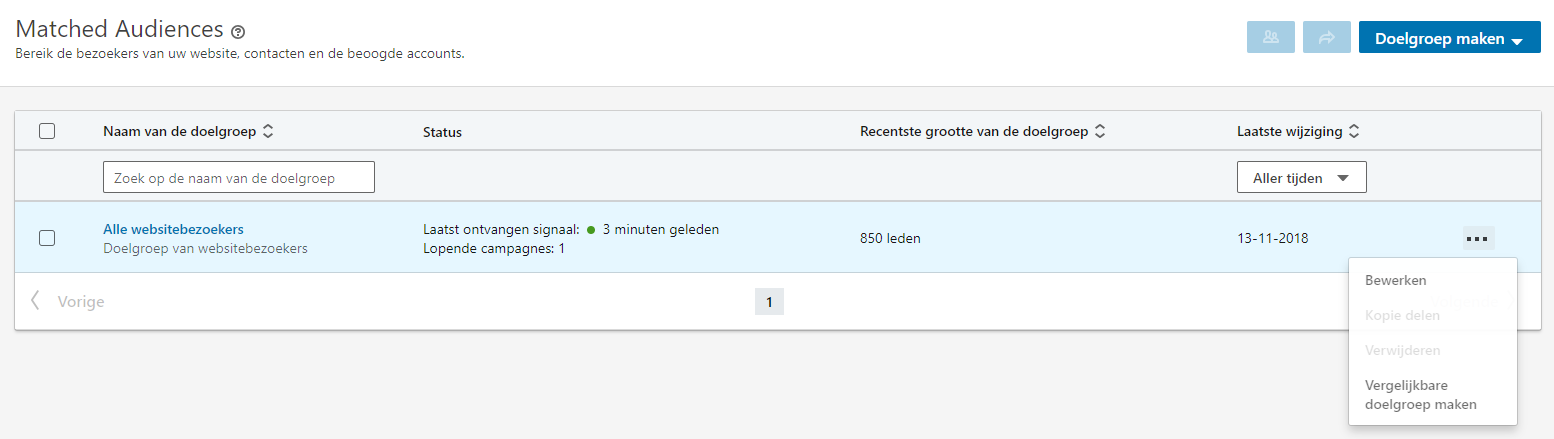
Task: Click the audience name search field
Action: 238,178
